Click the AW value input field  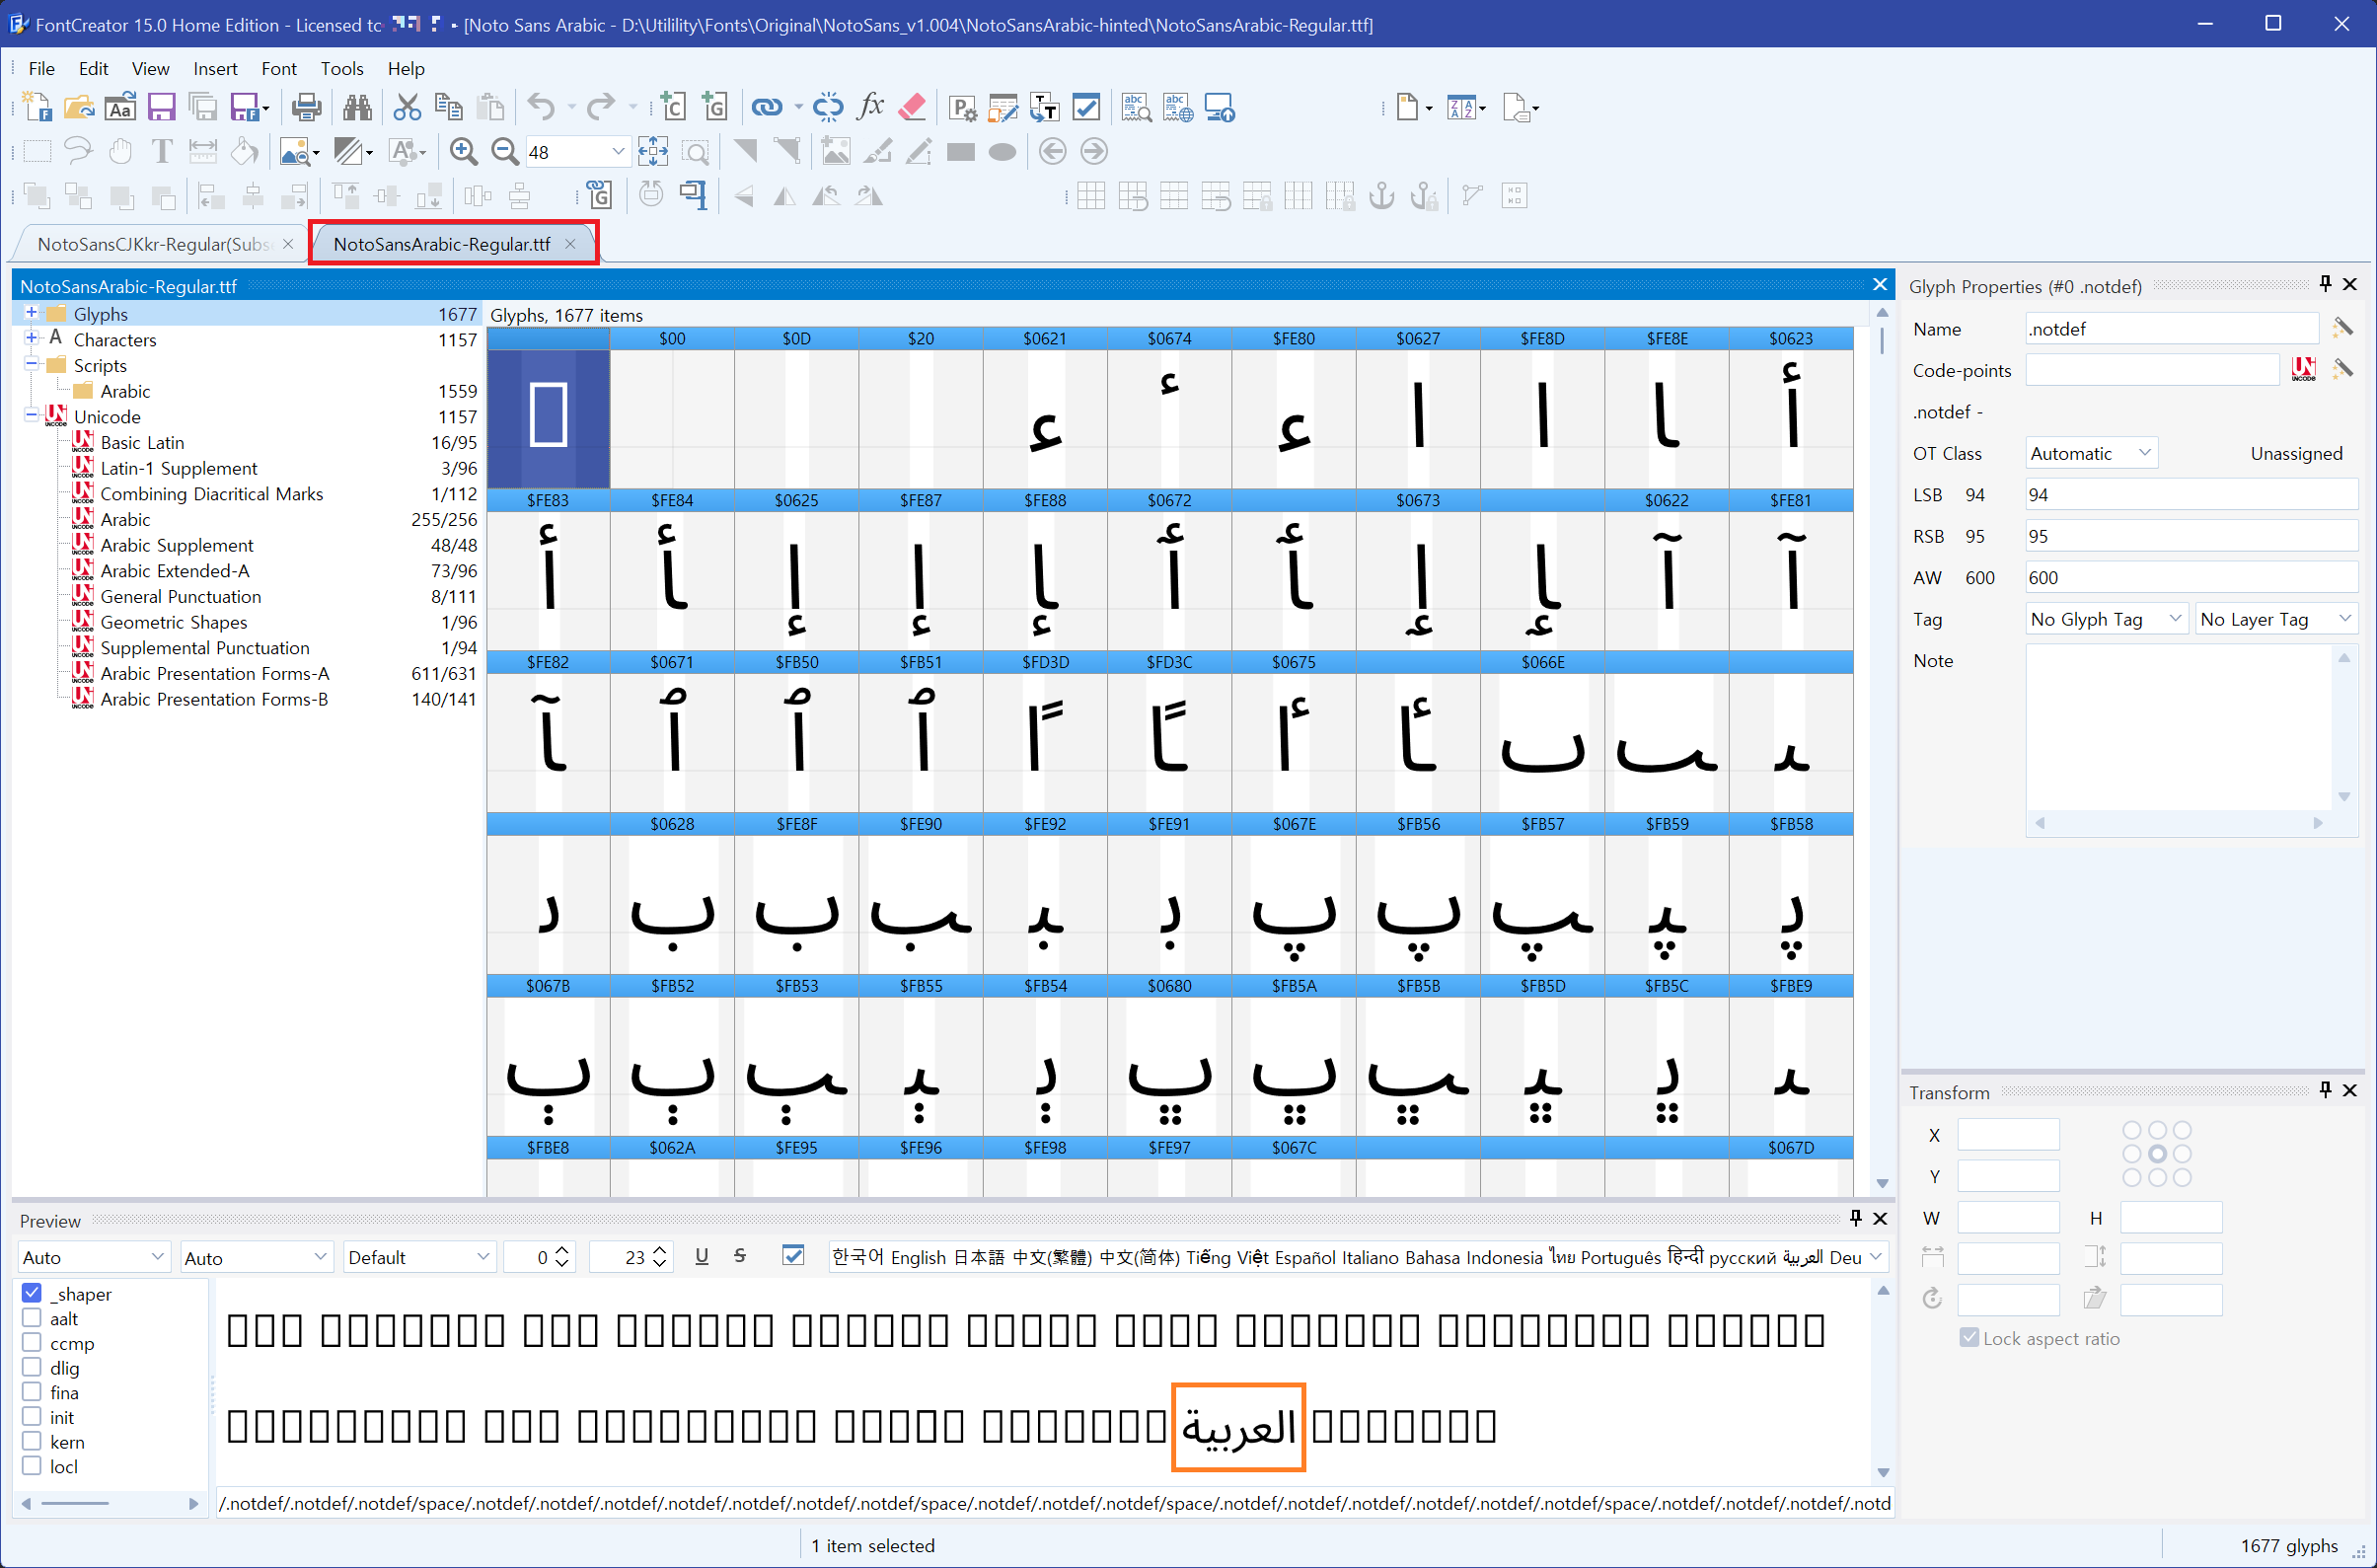pos(2188,577)
